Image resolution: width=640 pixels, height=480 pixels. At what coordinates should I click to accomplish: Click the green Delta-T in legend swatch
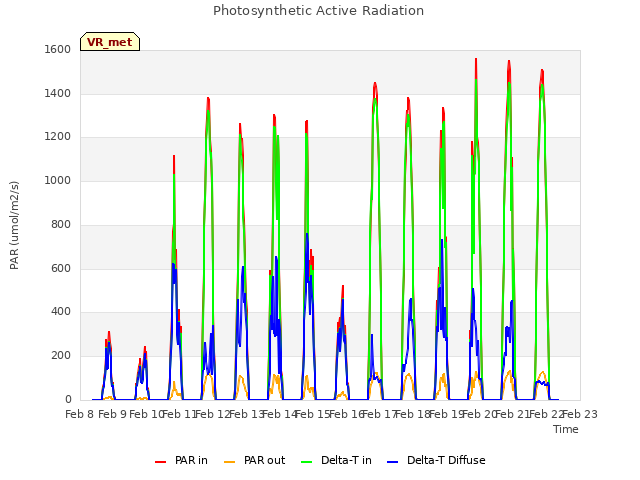(307, 462)
